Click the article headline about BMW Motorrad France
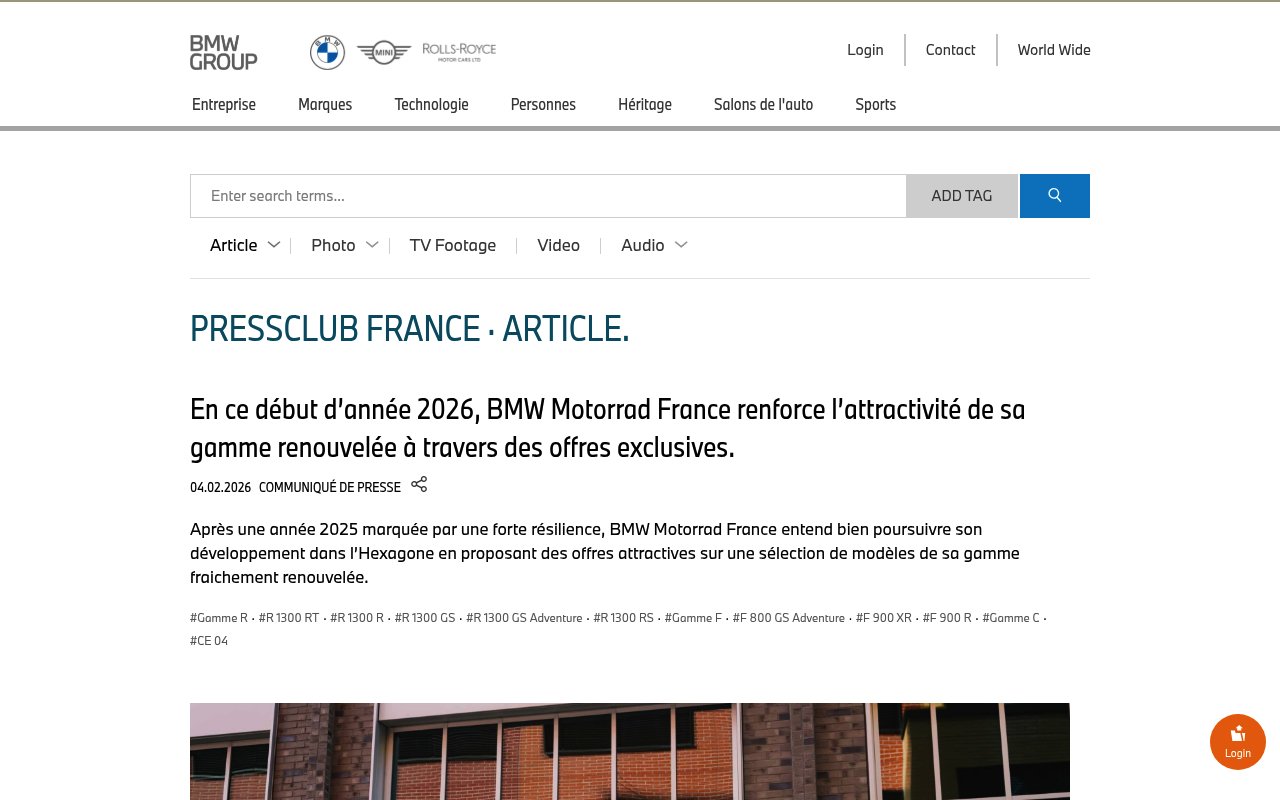Viewport: 1280px width, 800px height. [x=608, y=428]
